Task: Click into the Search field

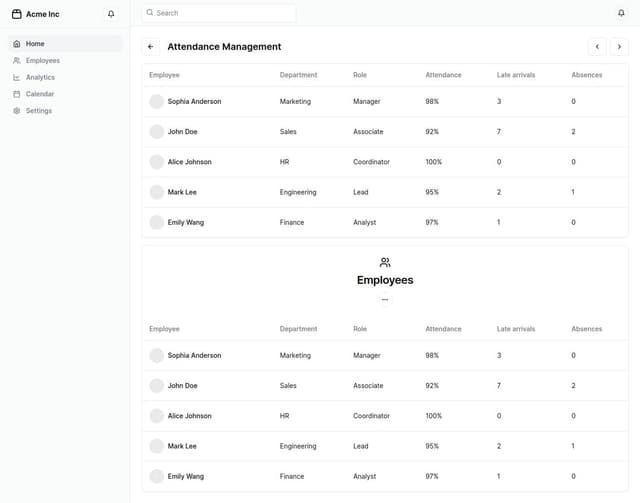Action: 220,13
